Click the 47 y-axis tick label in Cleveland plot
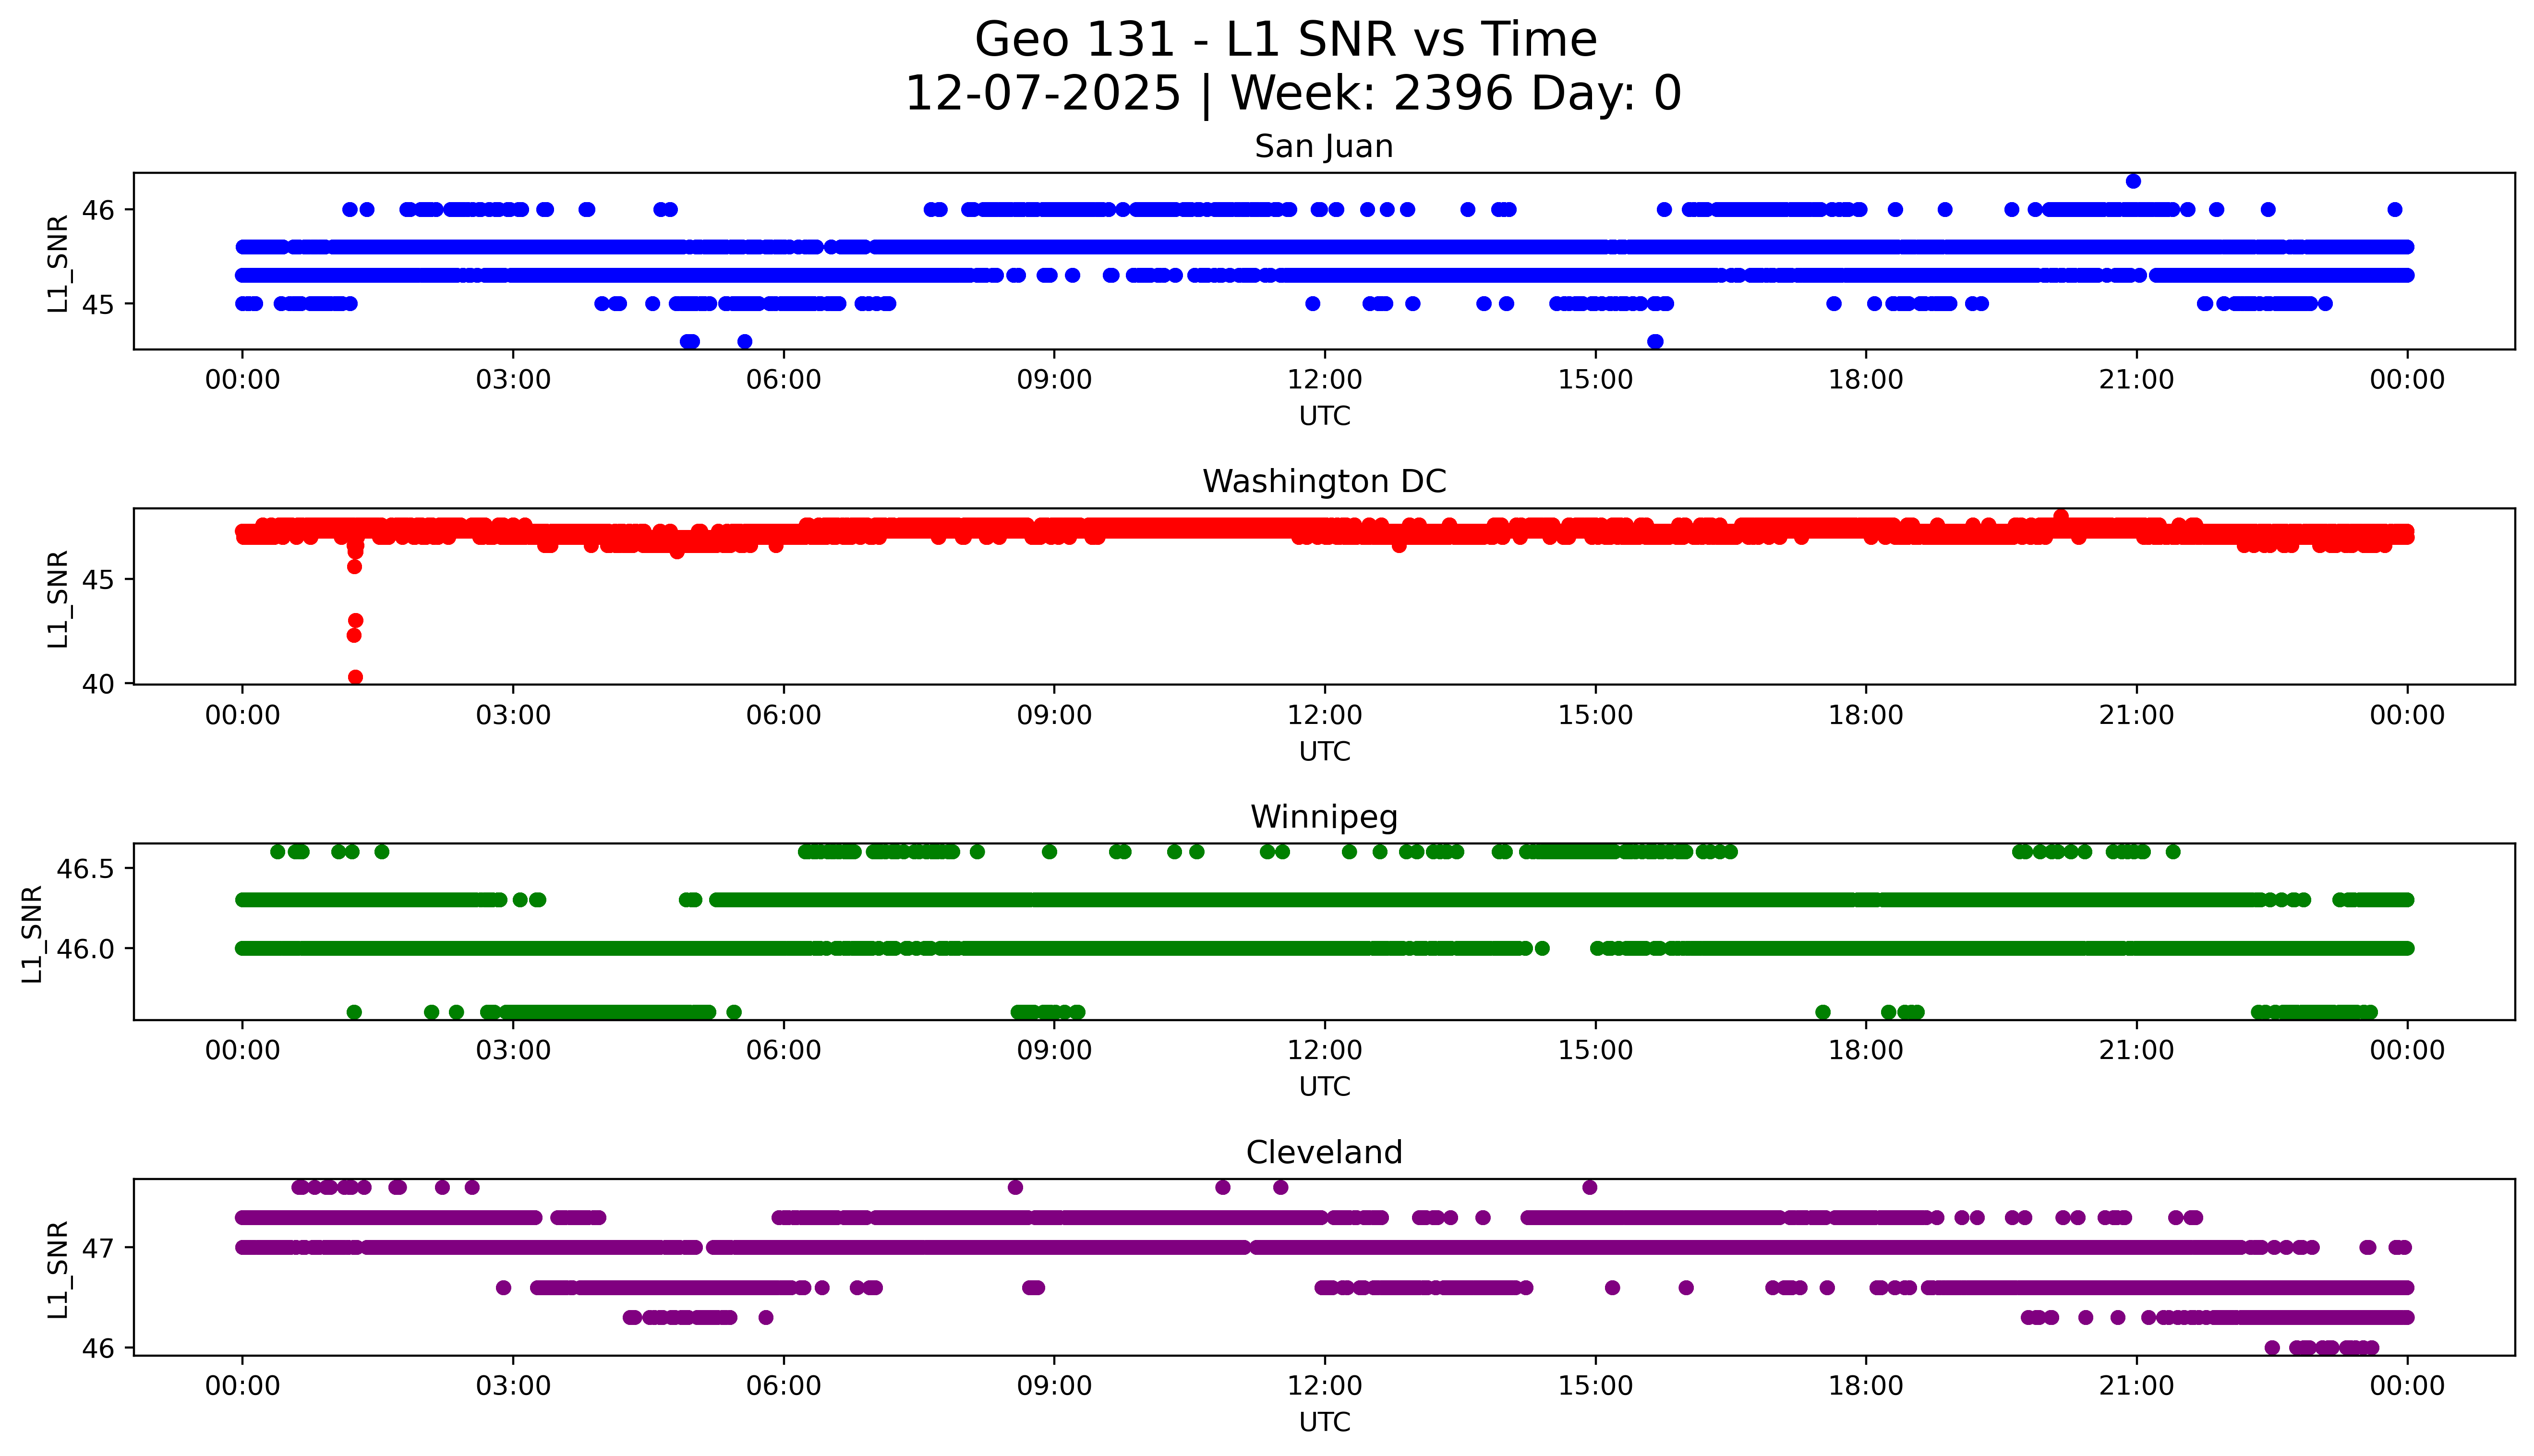The width and height of the screenshot is (2534, 1456). coord(98,1248)
